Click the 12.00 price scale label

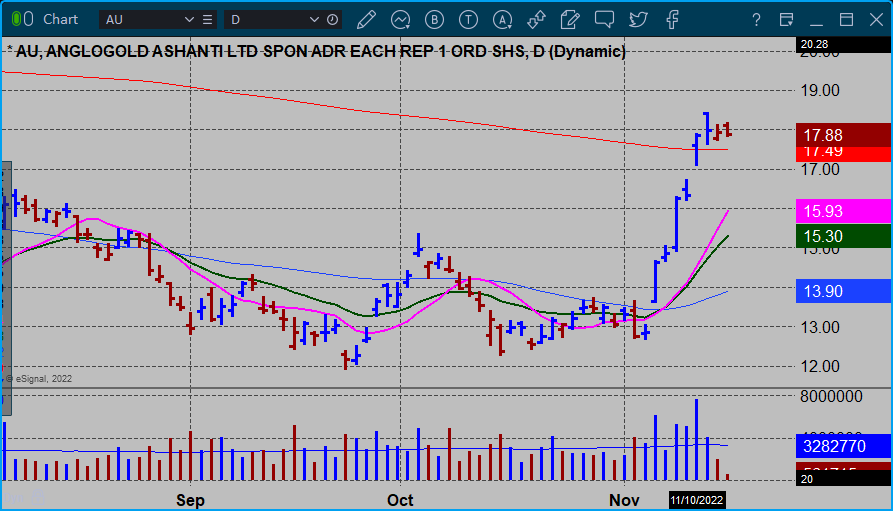click(820, 366)
